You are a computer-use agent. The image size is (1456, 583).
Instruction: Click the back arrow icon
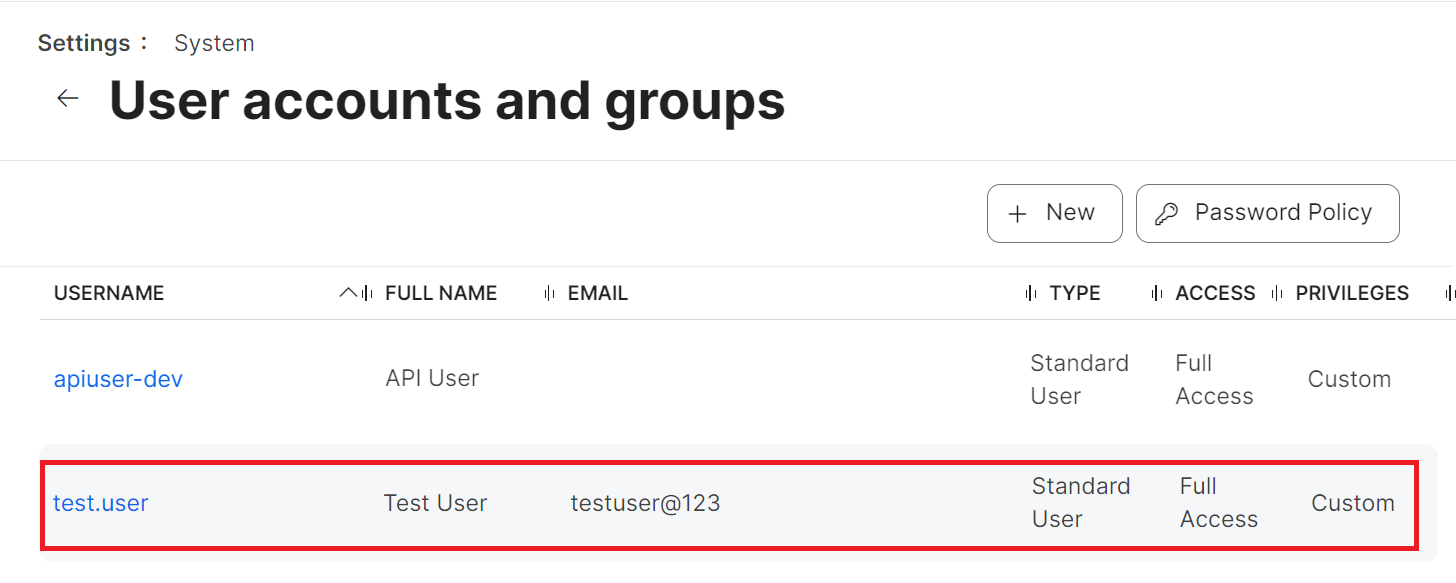pos(67,98)
